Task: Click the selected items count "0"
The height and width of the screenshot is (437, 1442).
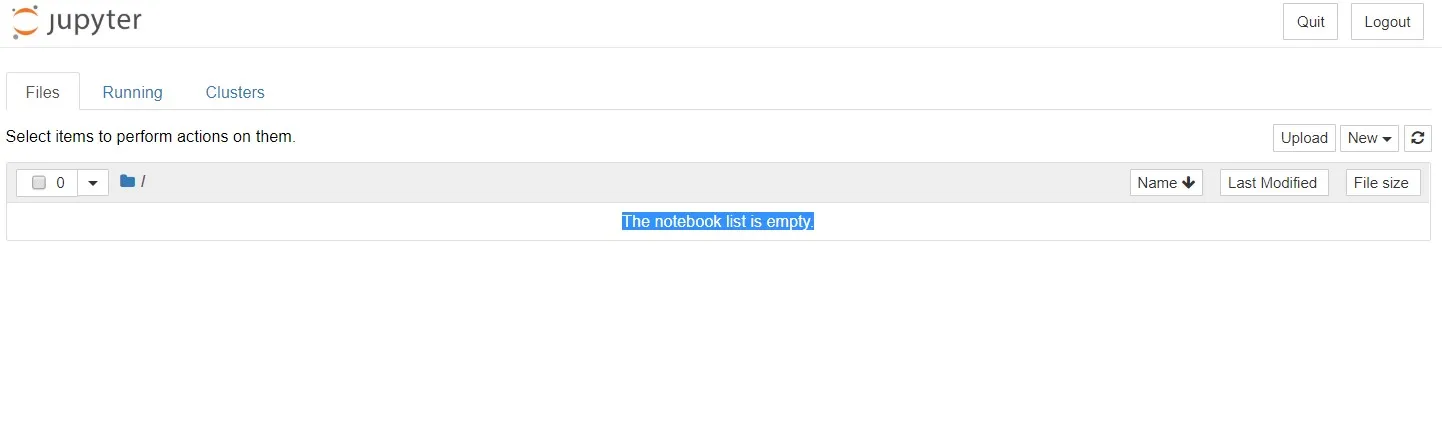Action: (x=60, y=183)
